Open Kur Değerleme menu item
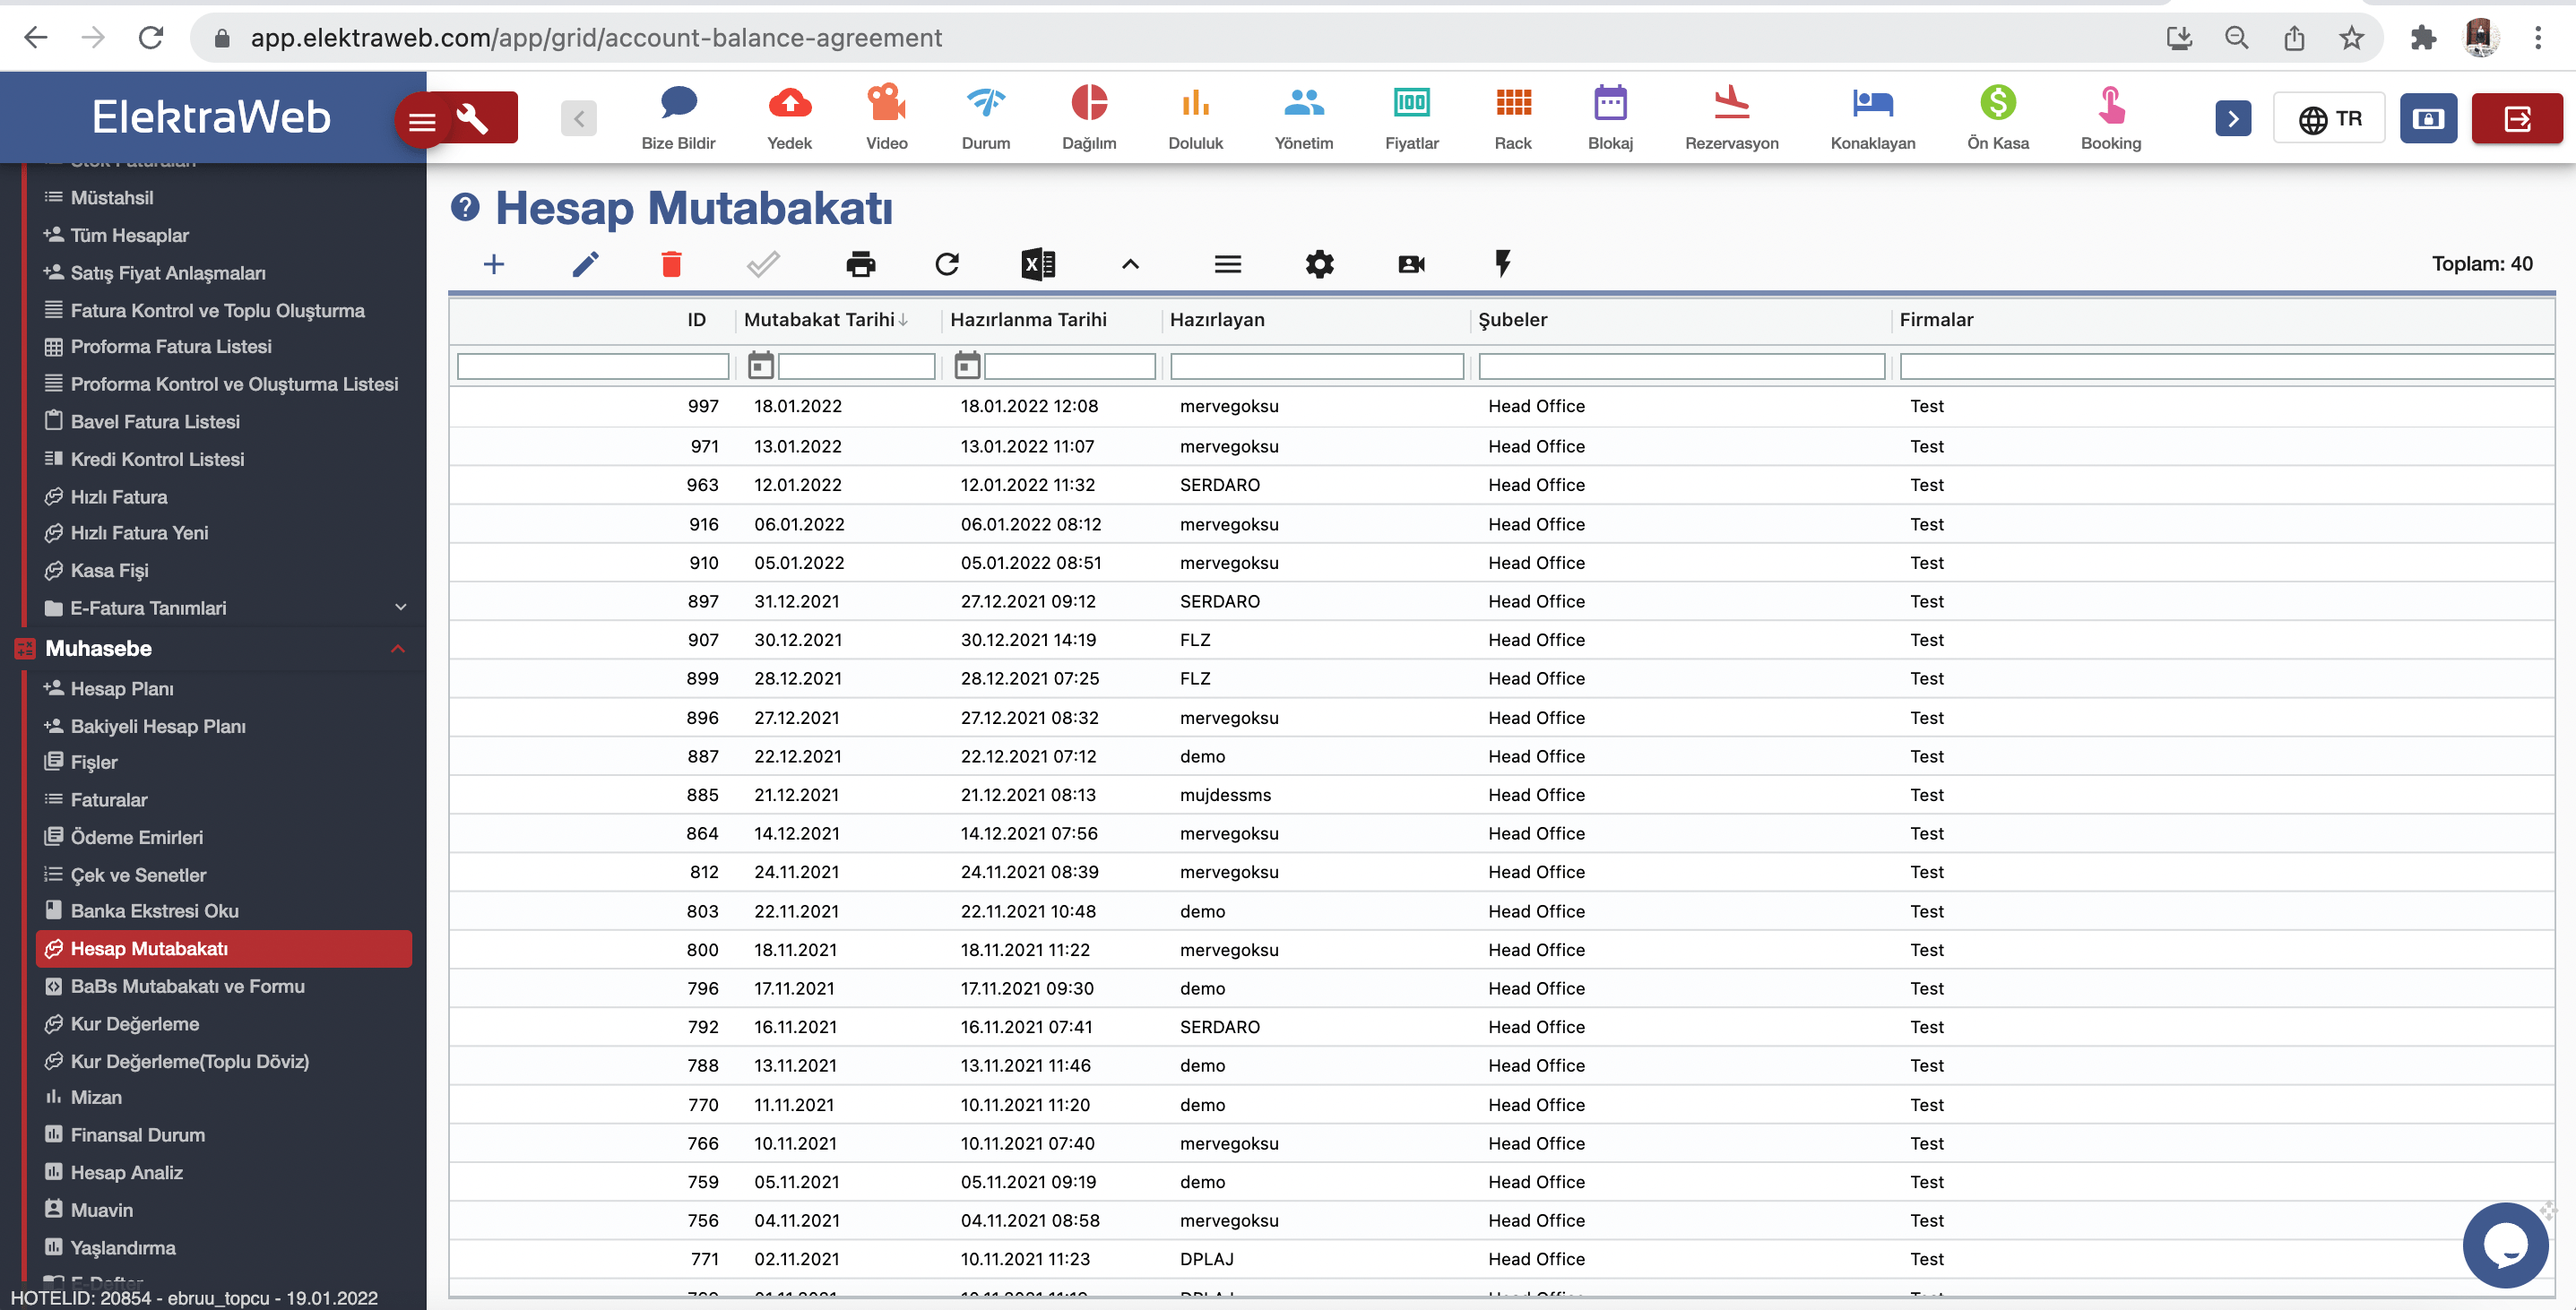The image size is (2576, 1310). [x=134, y=1023]
